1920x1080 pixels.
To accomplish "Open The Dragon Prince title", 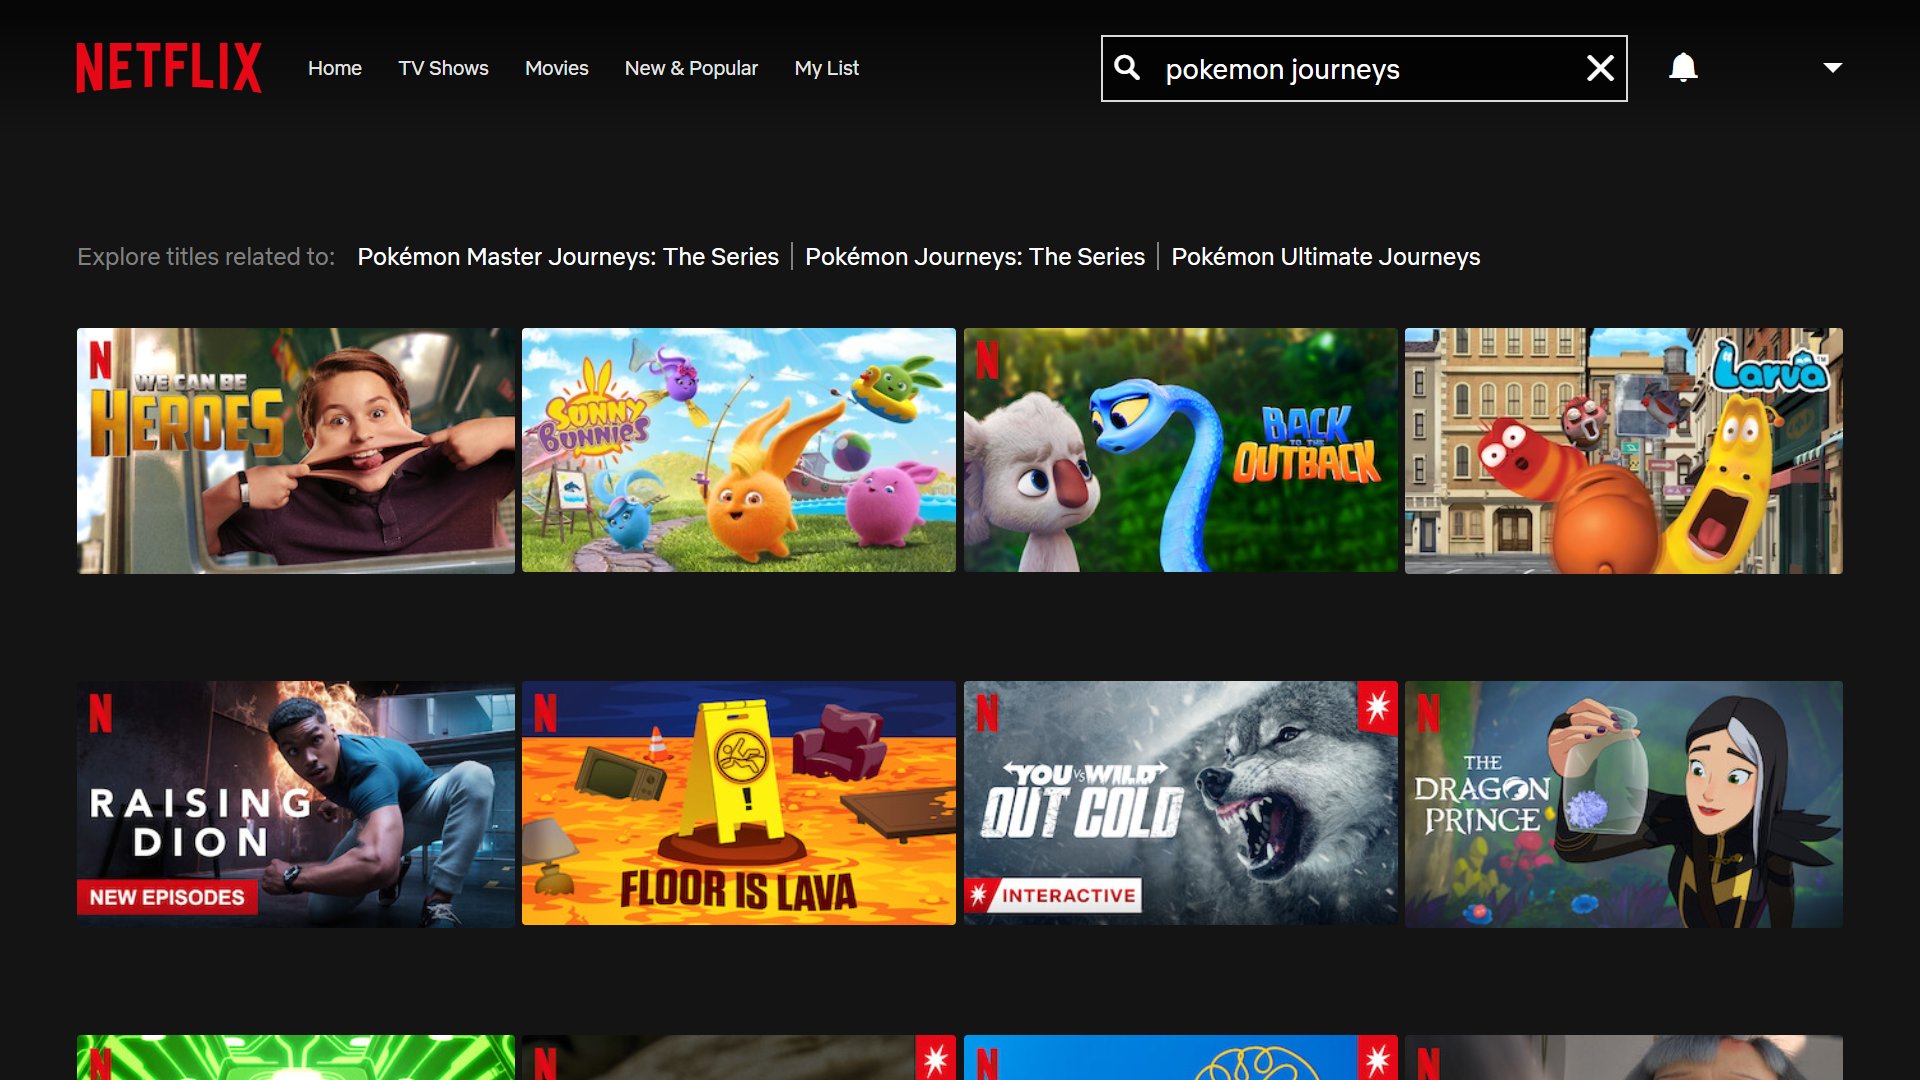I will point(1624,804).
